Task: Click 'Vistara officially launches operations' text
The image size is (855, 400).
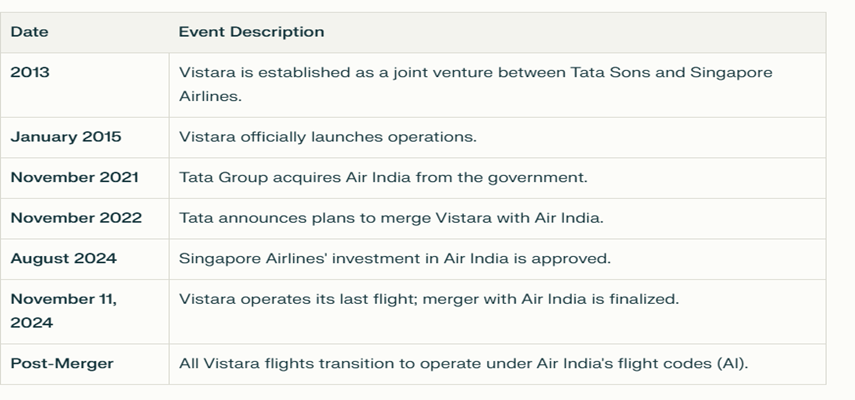Action: click(x=328, y=137)
